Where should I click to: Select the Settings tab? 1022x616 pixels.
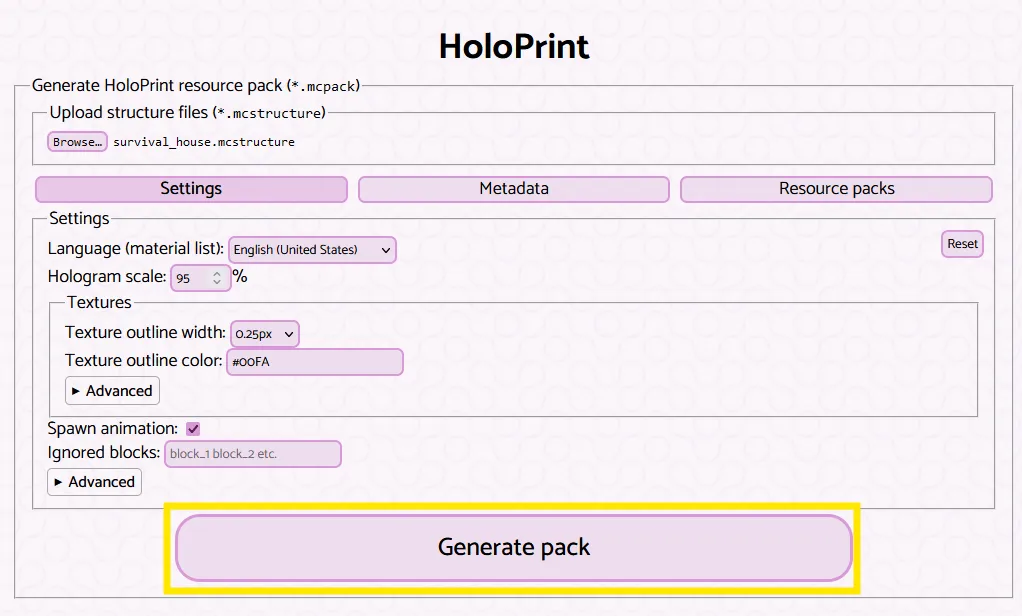point(191,189)
